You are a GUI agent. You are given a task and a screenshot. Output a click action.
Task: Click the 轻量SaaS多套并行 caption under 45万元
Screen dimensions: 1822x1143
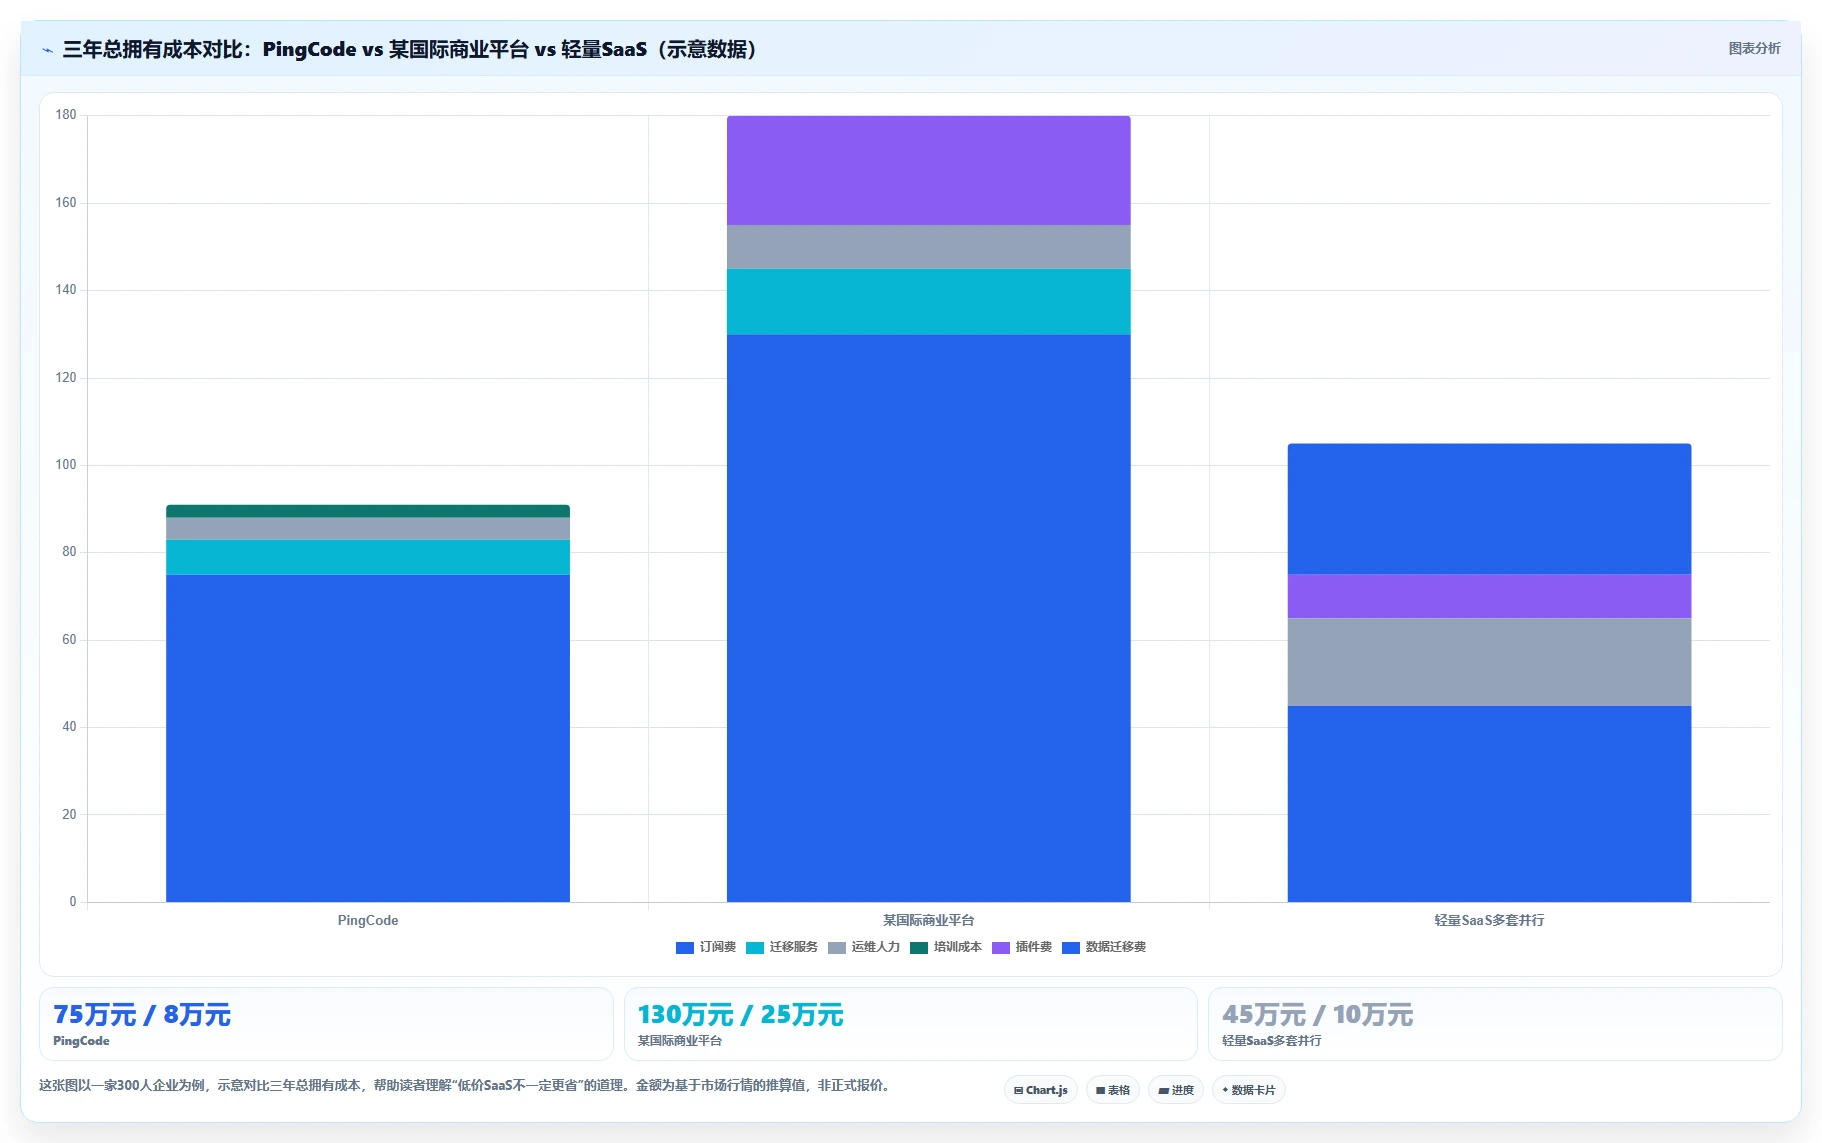click(1272, 1041)
